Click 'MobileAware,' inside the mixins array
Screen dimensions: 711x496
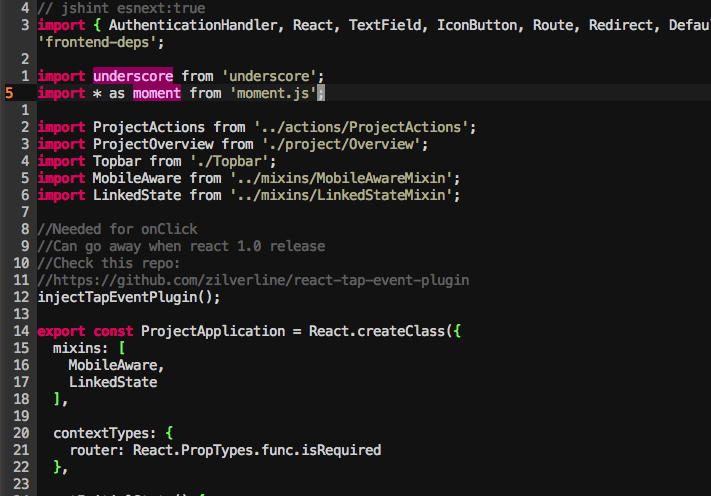coord(117,365)
